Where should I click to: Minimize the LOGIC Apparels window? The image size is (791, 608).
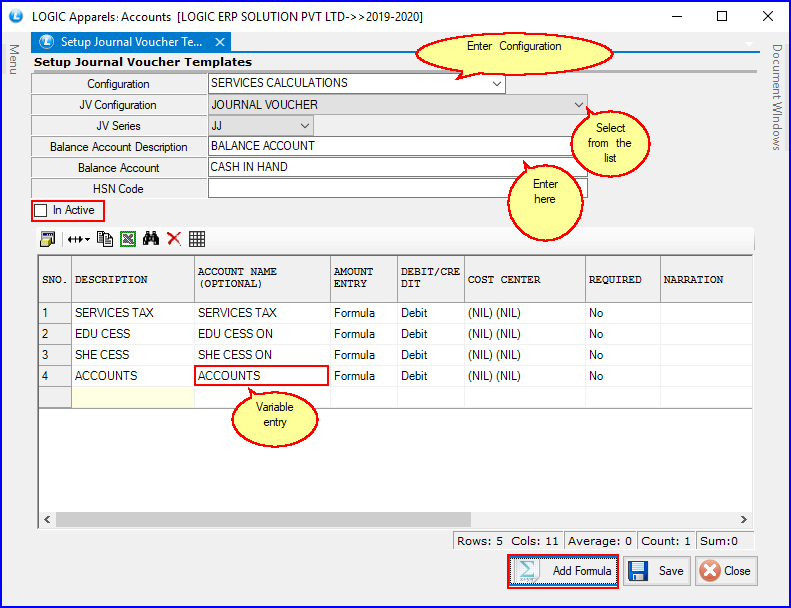pyautogui.click(x=677, y=16)
